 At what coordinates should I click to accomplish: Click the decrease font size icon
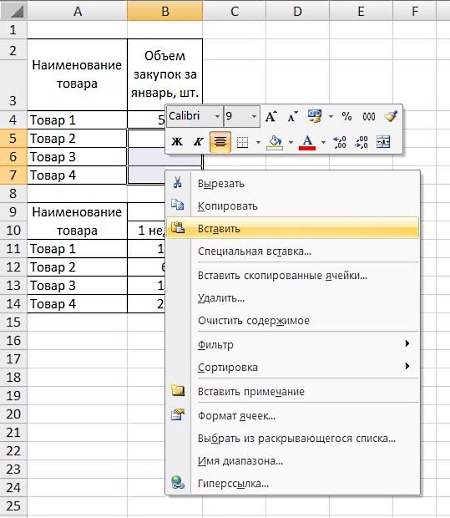click(292, 116)
